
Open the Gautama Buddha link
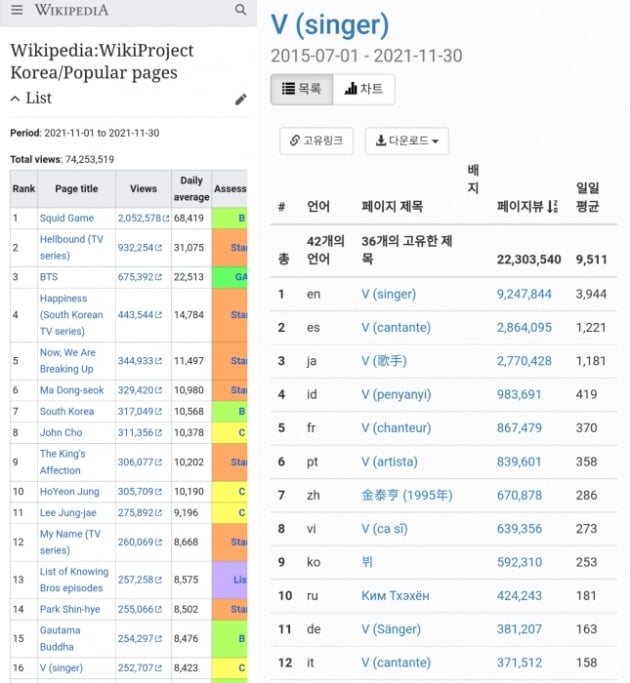coord(60,638)
